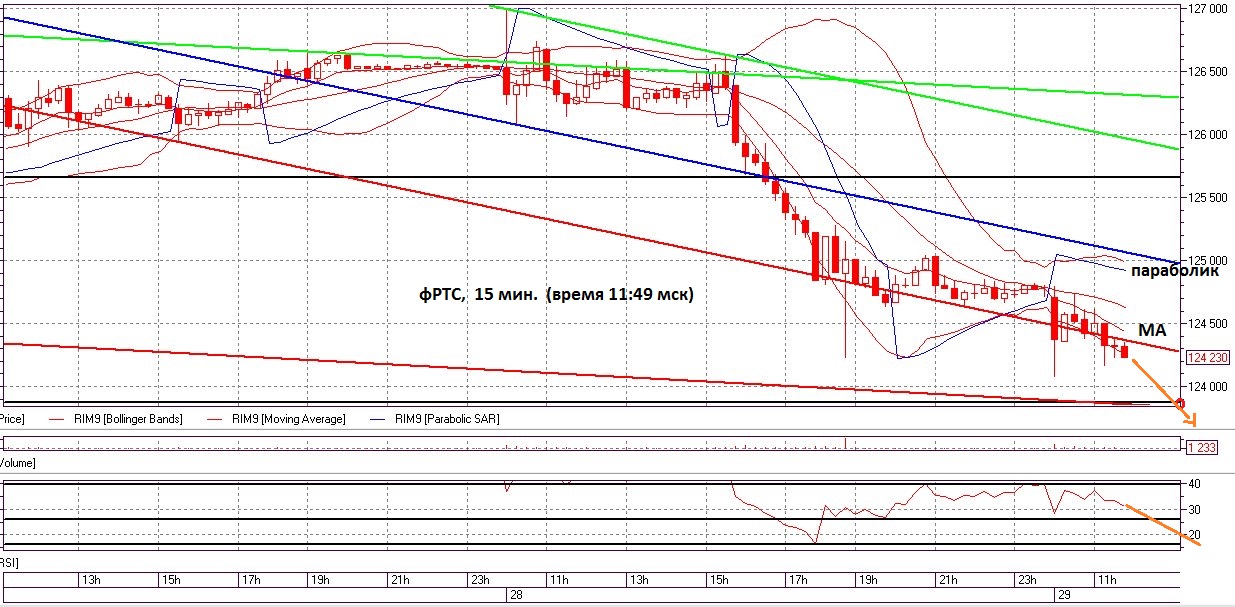Viewport: 1235px width, 607px height.
Task: Click the RIM9 [Moving Average] legend entry
Action: coord(275,419)
